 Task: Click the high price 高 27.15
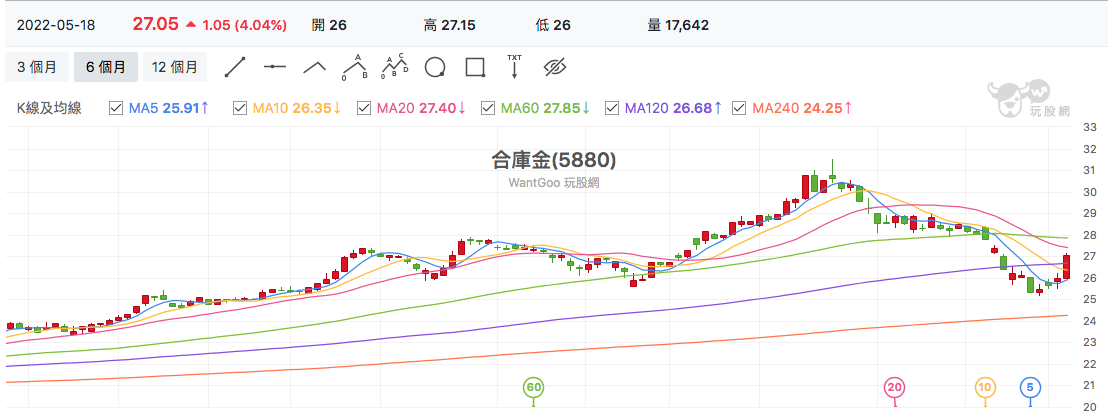(x=449, y=25)
